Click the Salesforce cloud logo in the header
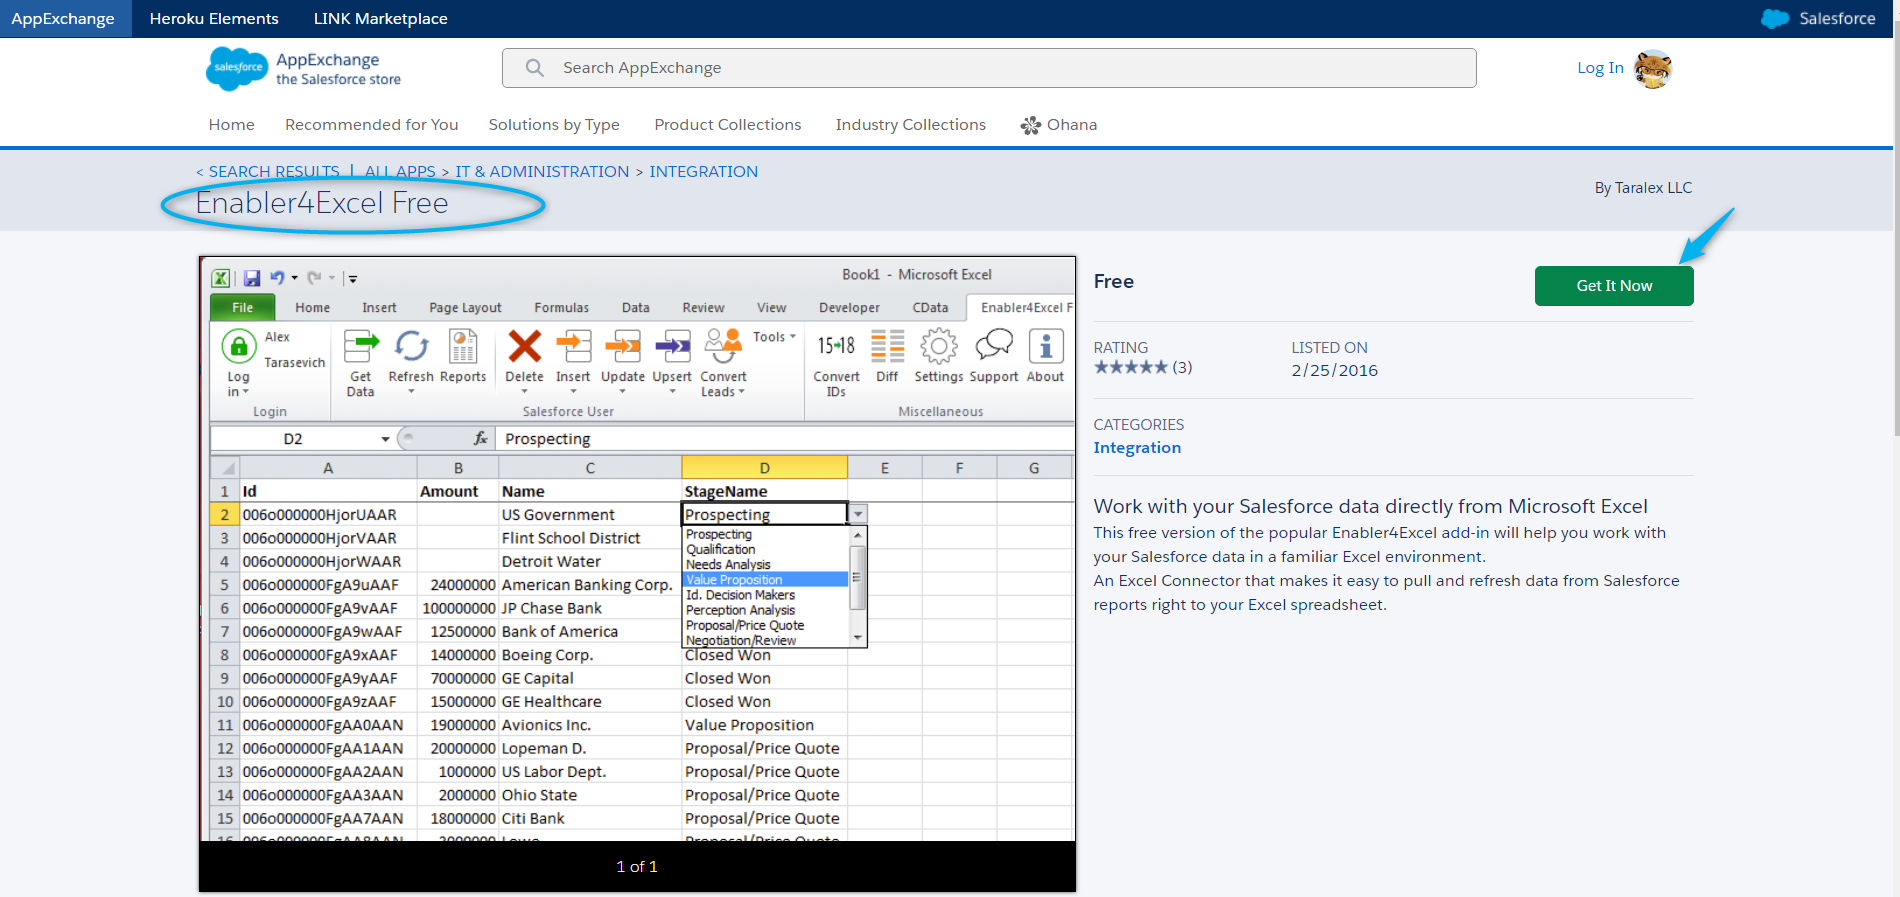1900x897 pixels. coord(237,68)
